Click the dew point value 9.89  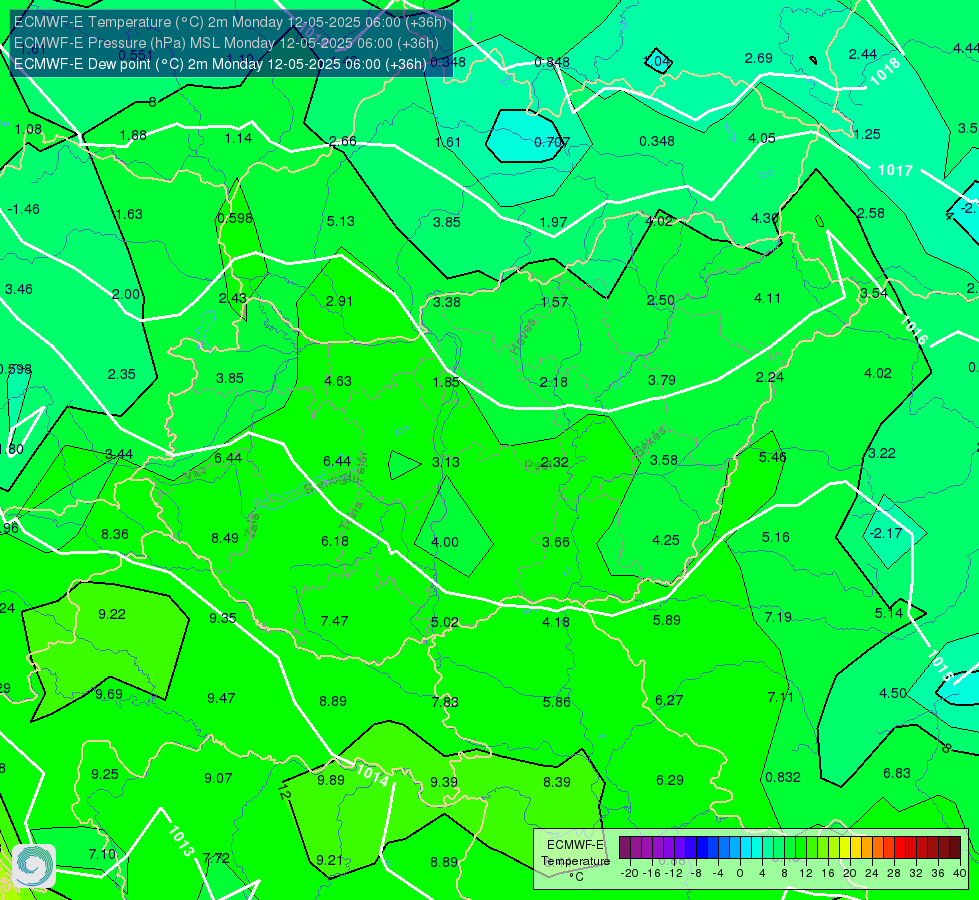tap(331, 781)
